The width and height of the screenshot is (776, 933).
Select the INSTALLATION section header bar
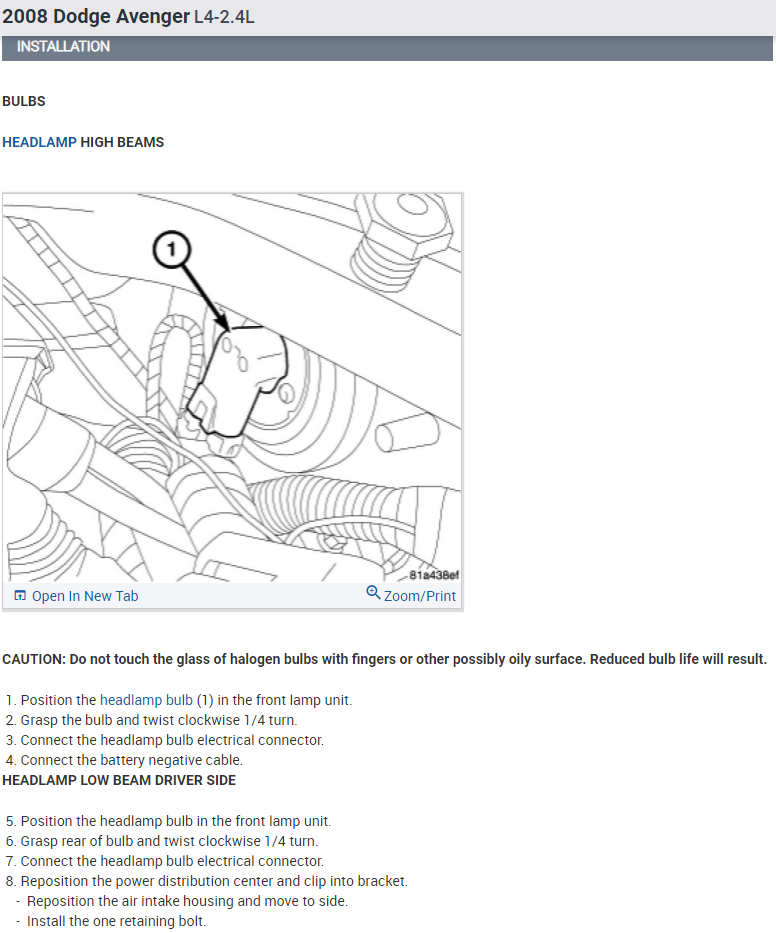pyautogui.click(x=387, y=47)
